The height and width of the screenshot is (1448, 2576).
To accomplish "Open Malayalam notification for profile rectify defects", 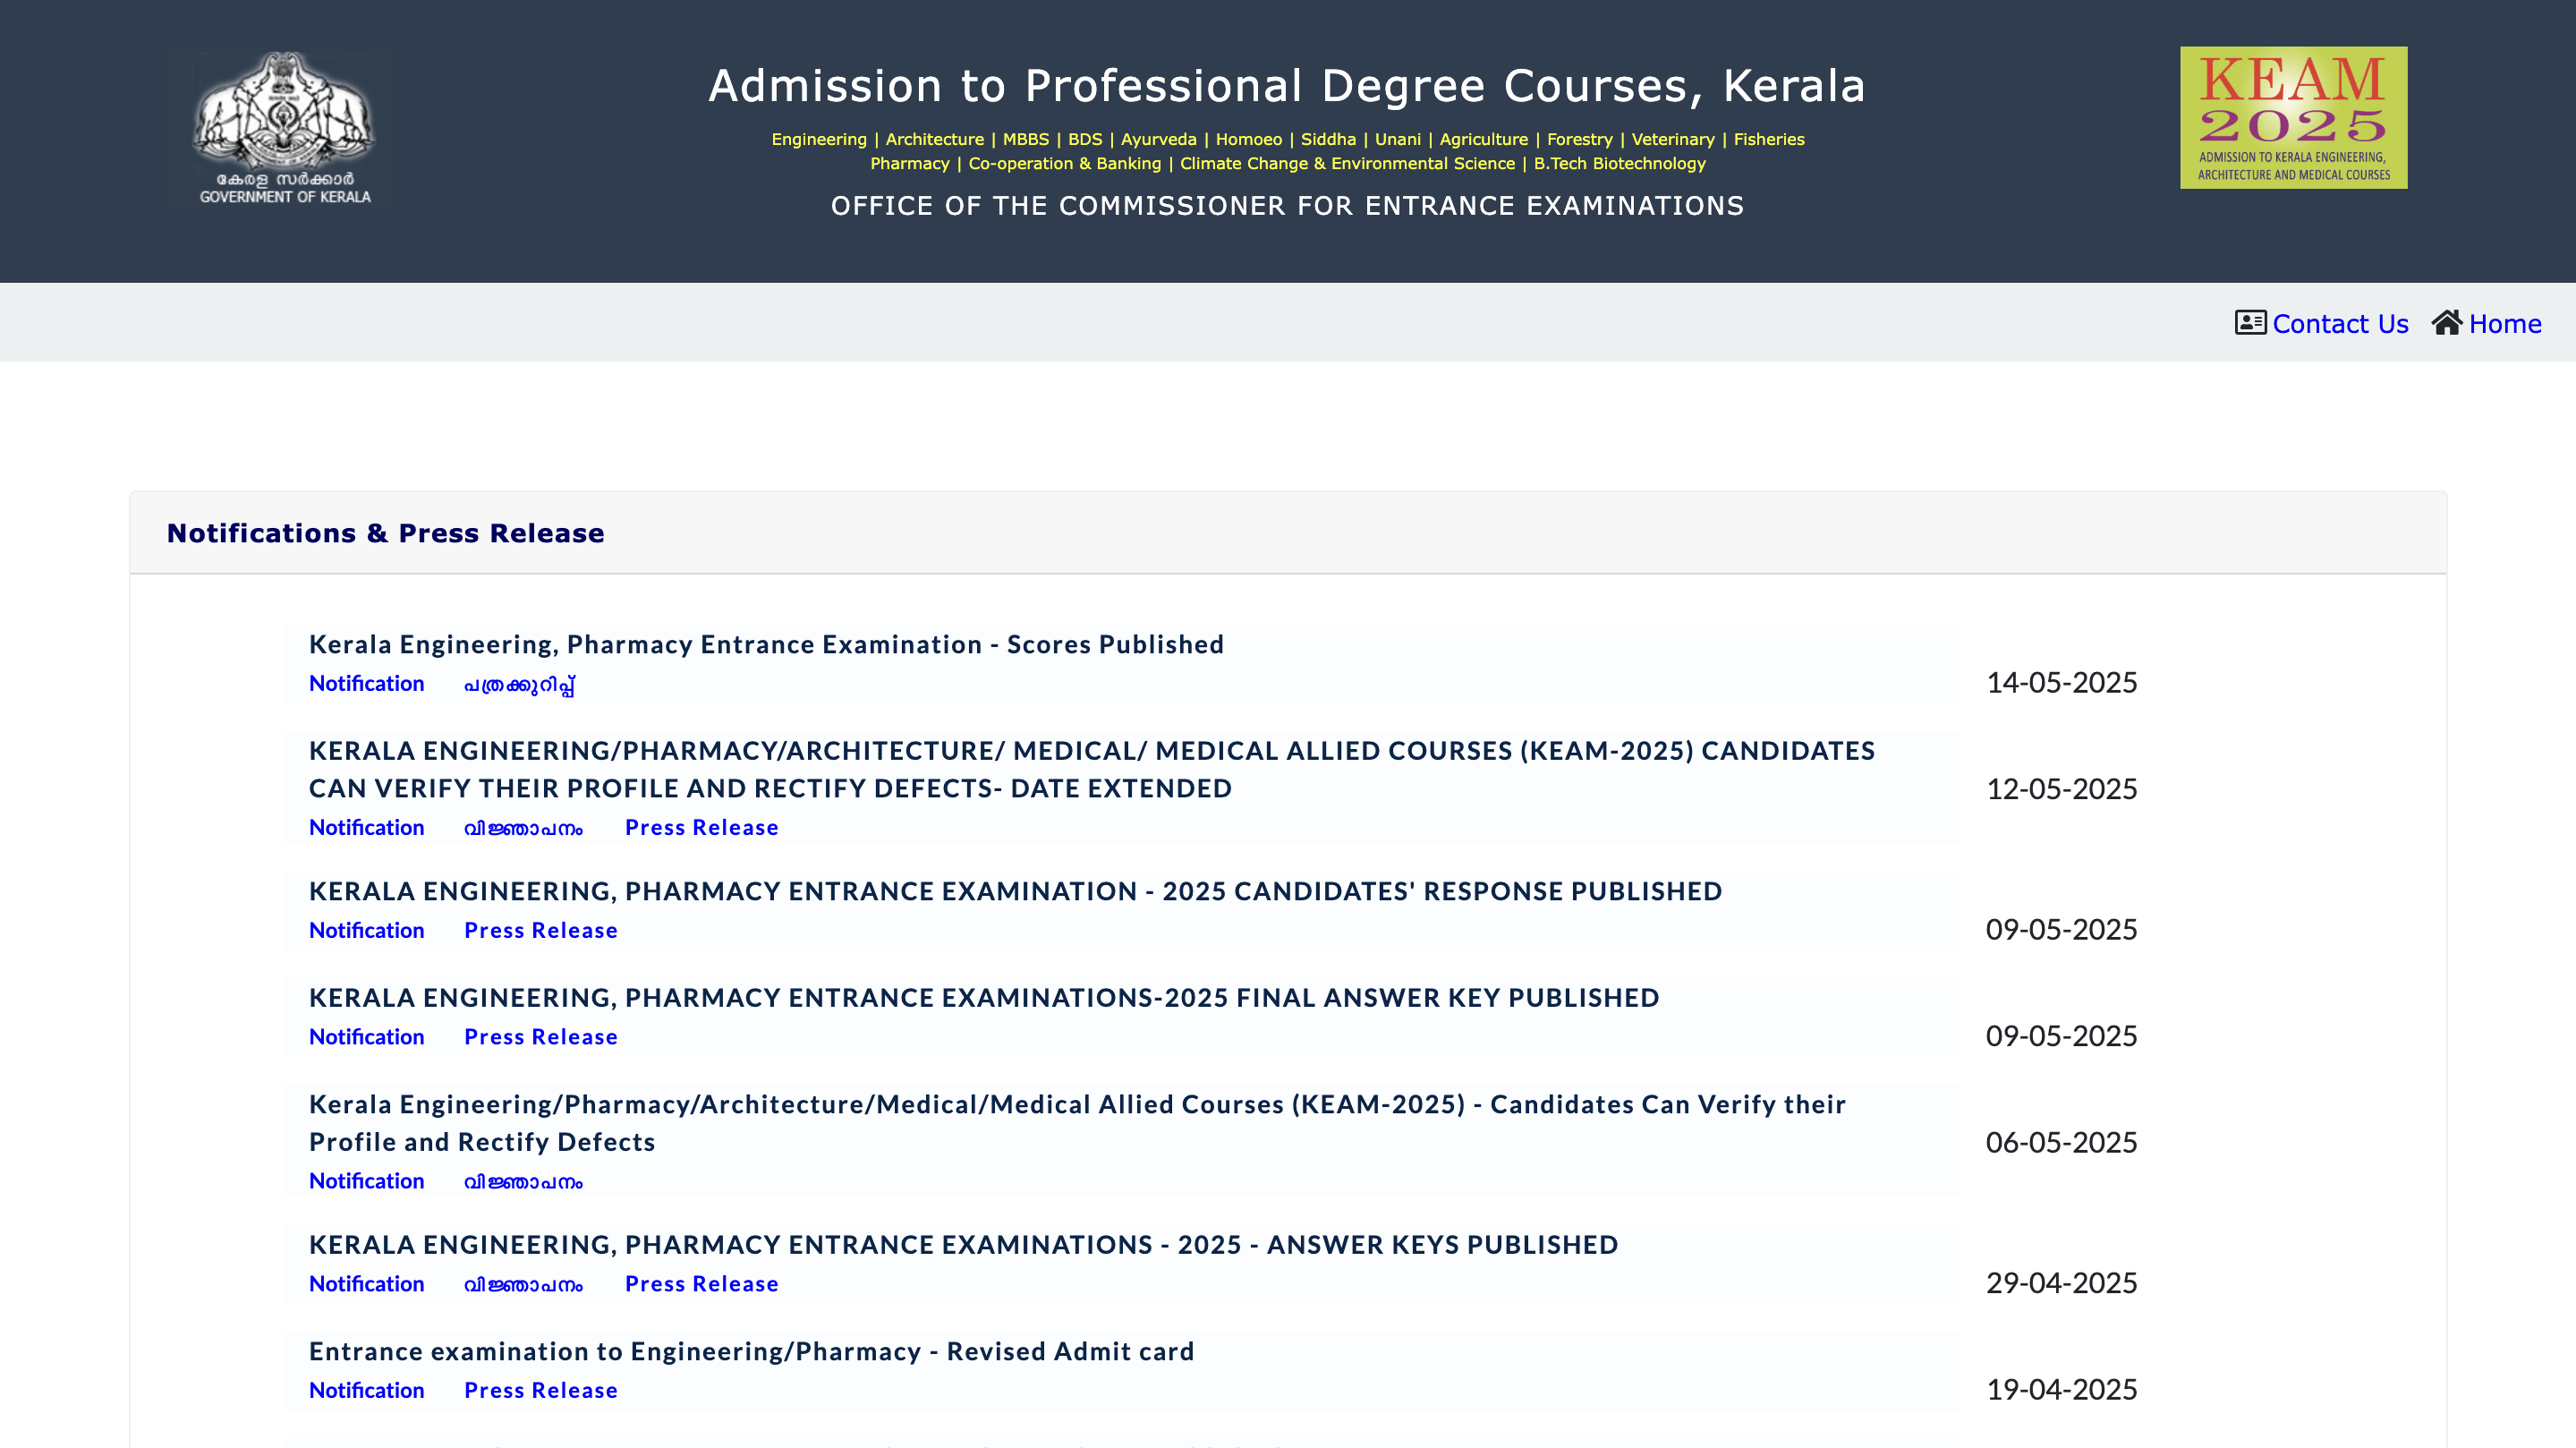I will [x=523, y=1182].
